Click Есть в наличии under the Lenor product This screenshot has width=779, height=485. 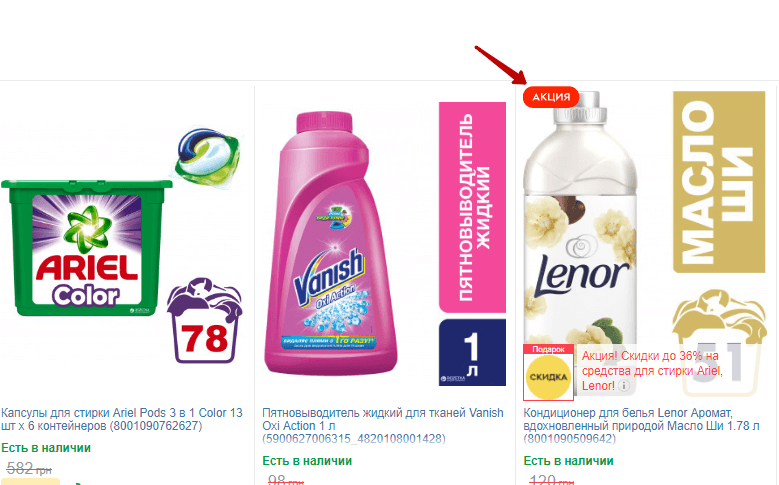(568, 461)
